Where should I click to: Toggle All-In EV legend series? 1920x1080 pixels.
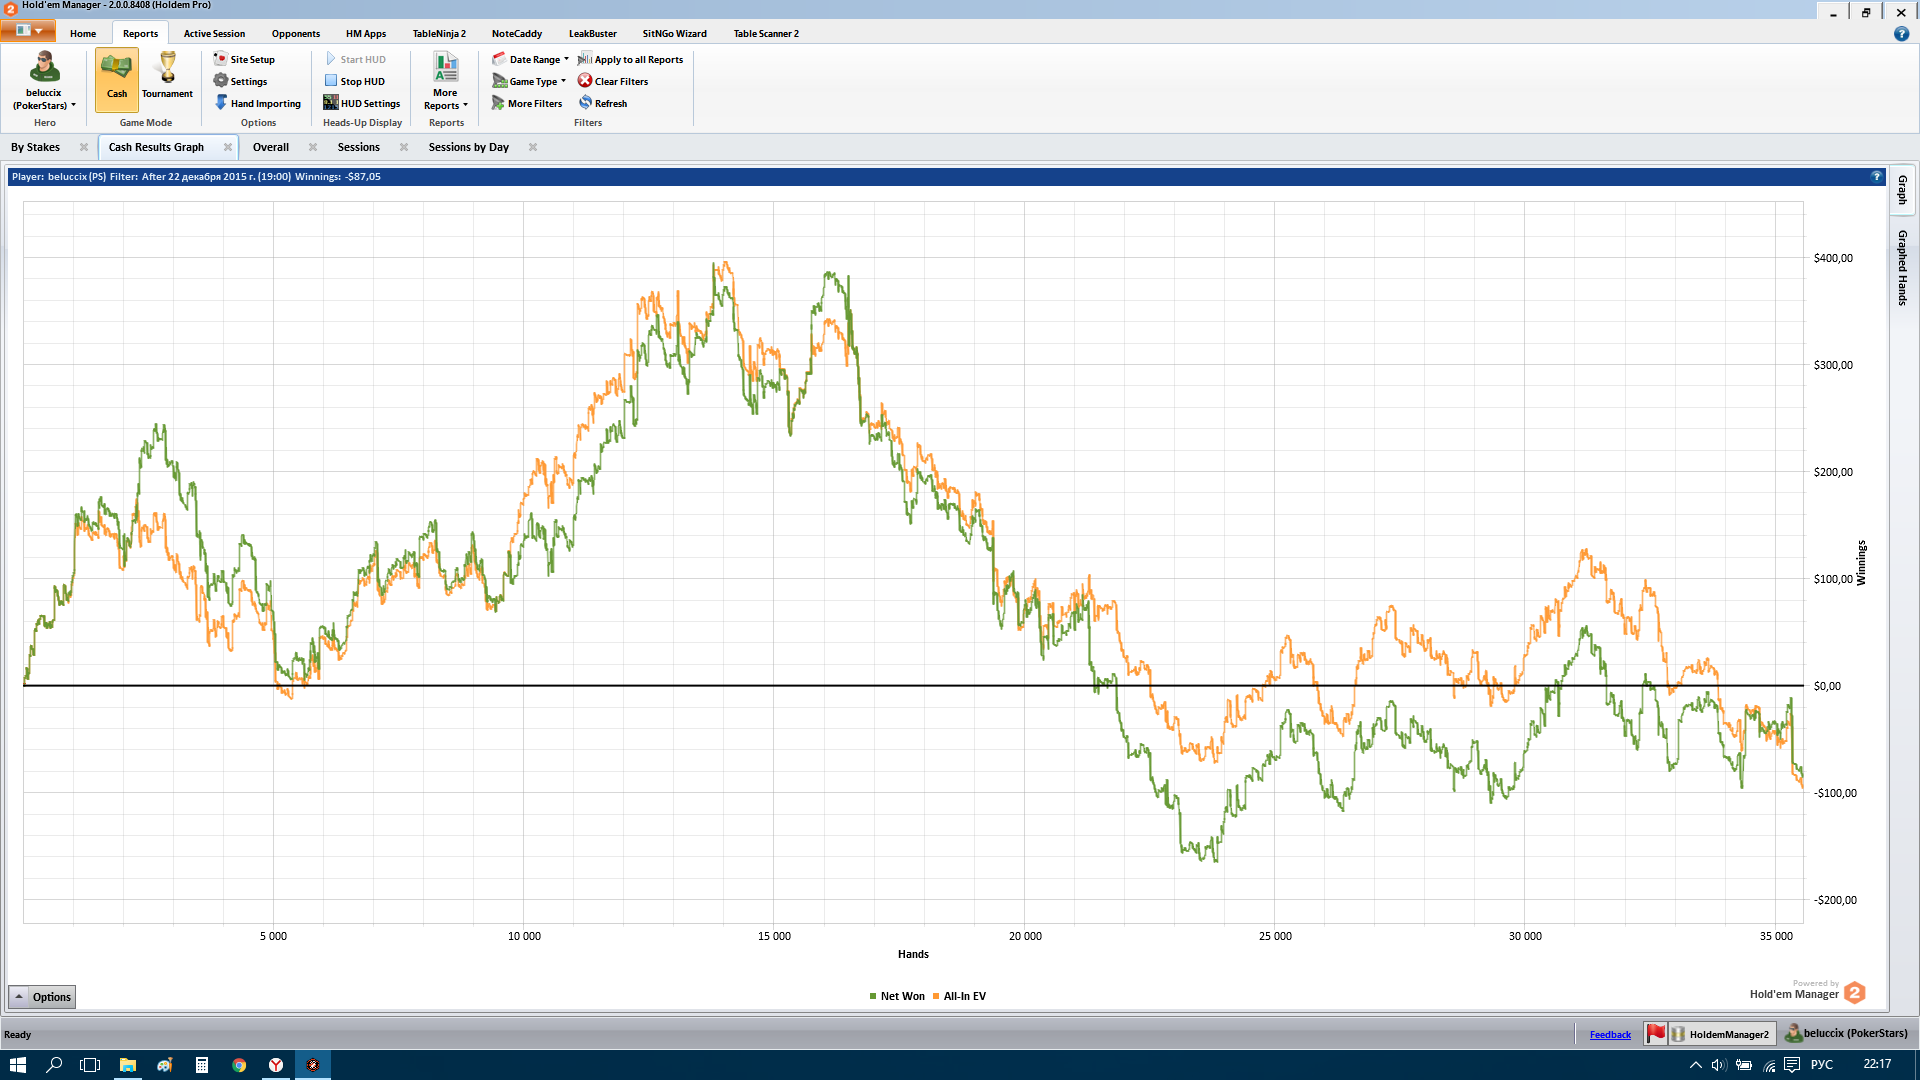point(959,996)
